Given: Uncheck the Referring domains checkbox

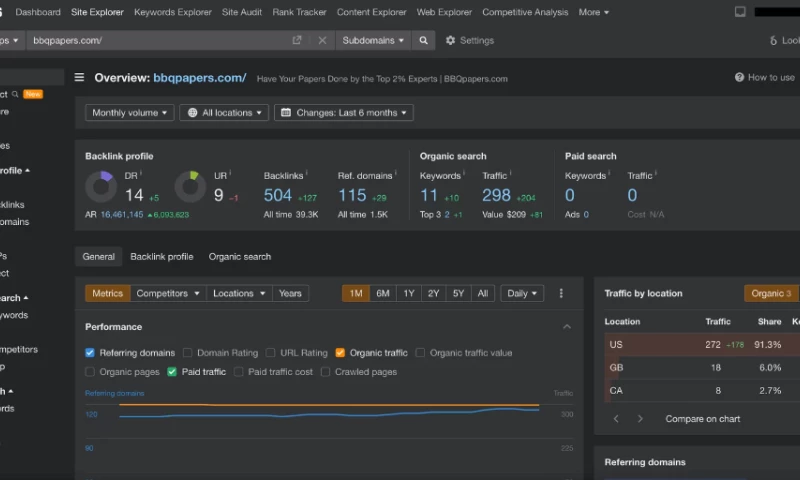Looking at the screenshot, I should 90,353.
